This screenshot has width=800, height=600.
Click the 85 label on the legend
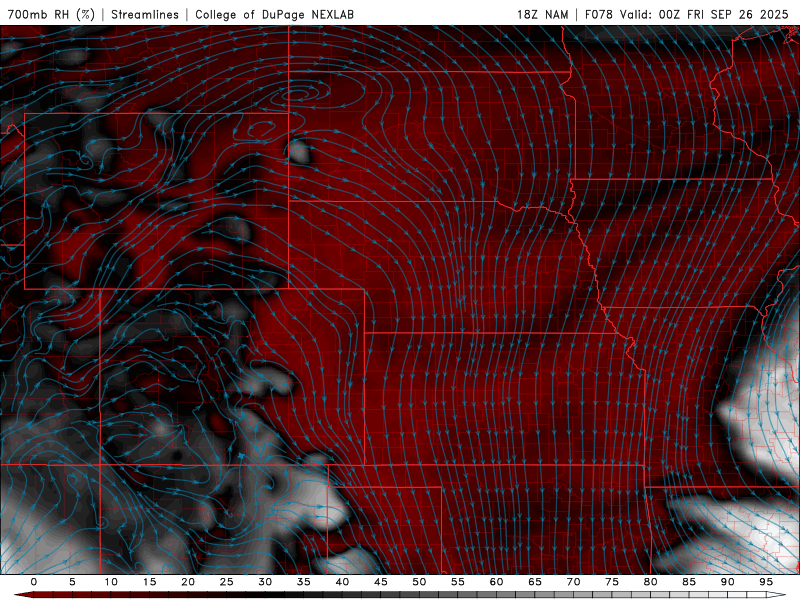689,582
